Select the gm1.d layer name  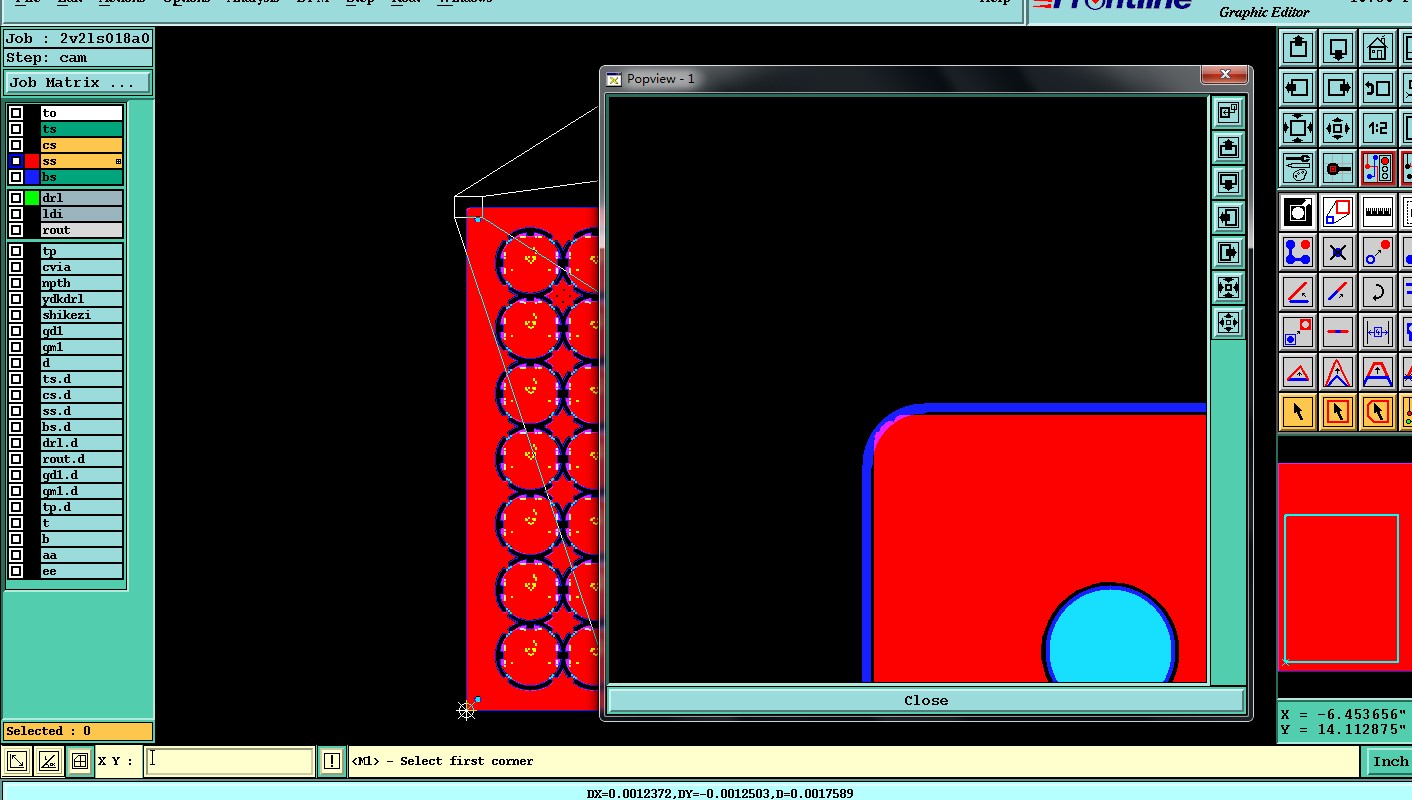coord(81,491)
